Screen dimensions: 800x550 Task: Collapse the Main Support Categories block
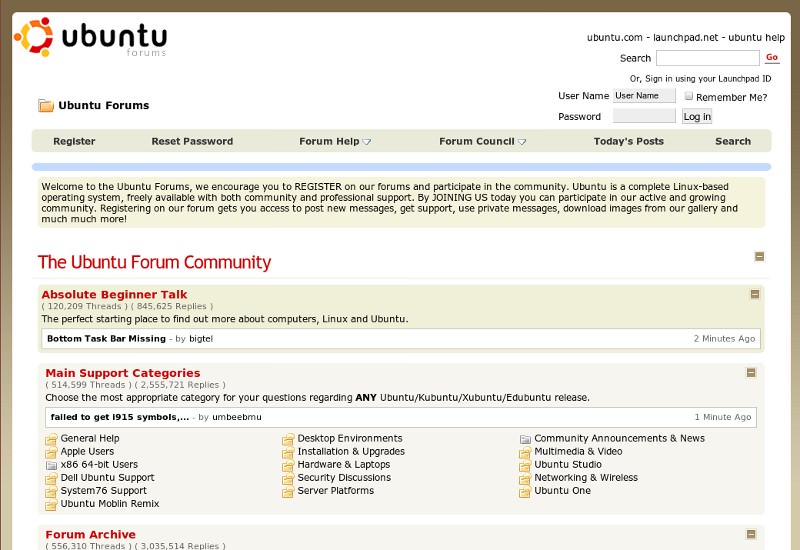click(x=751, y=373)
